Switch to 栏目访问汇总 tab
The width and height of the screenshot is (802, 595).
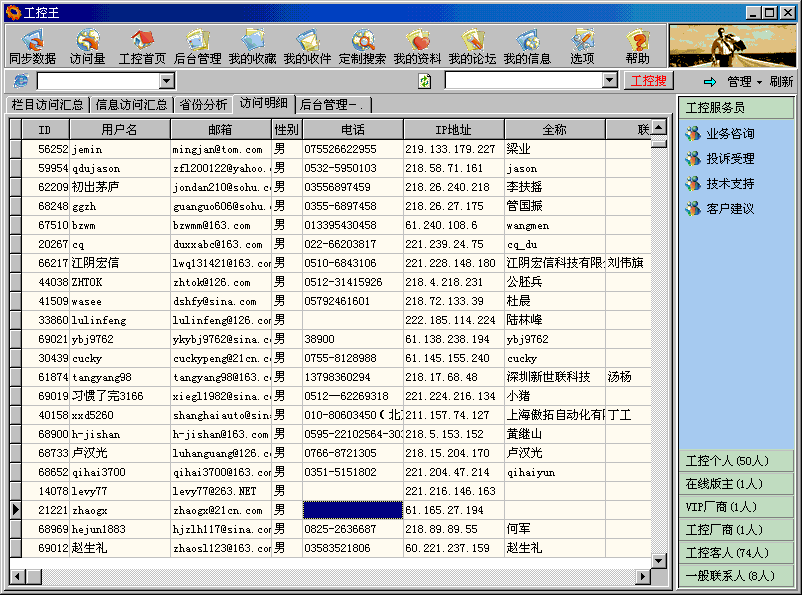click(47, 104)
